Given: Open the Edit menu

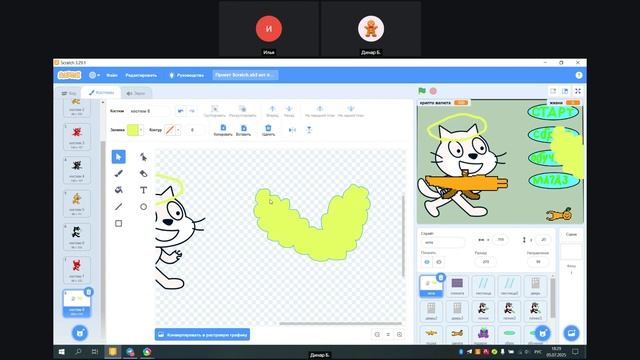Looking at the screenshot, I should click(141, 75).
